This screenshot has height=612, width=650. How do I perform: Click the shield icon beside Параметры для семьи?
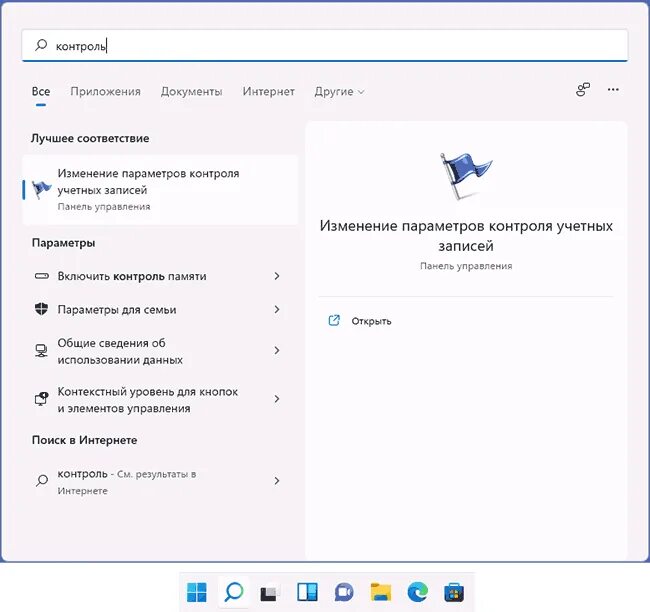(41, 309)
